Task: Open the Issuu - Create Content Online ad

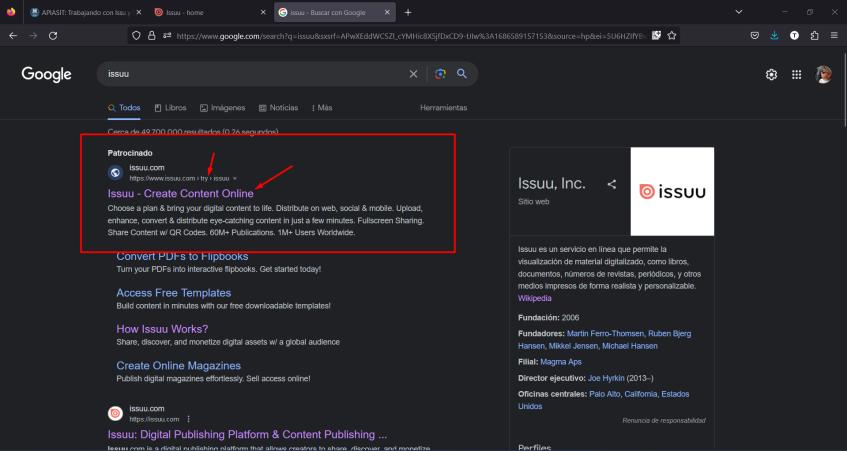Action: tap(180, 193)
